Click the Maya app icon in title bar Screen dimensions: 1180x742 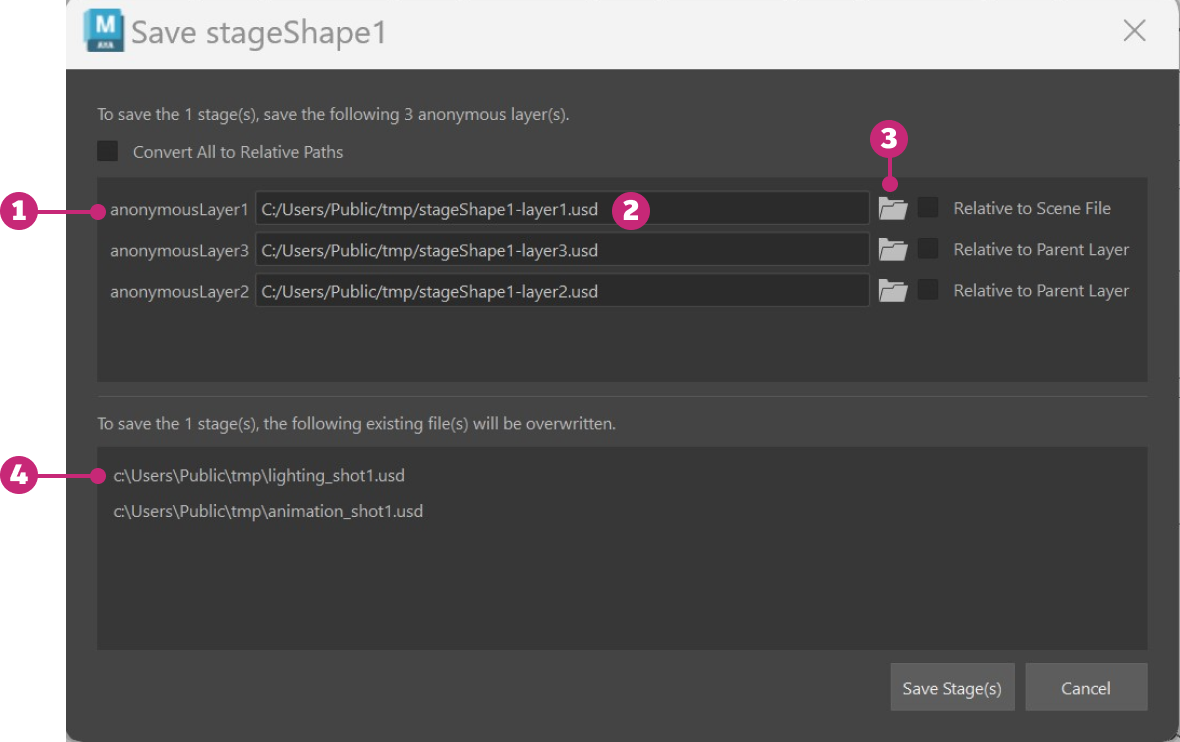104,31
